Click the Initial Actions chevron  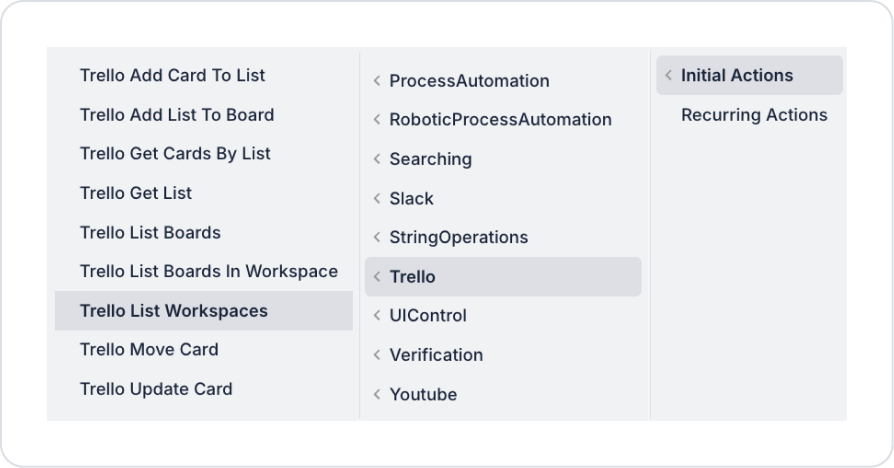click(668, 76)
